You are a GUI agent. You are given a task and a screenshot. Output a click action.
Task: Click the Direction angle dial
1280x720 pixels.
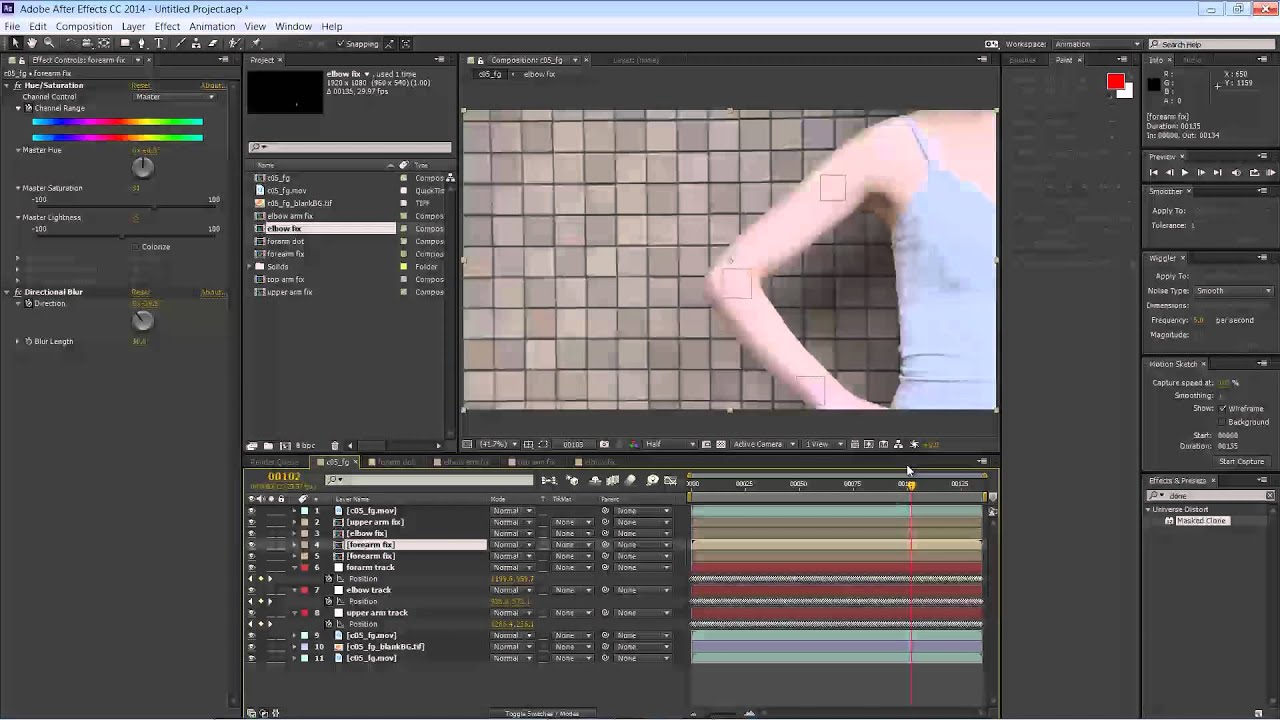[x=143, y=320]
